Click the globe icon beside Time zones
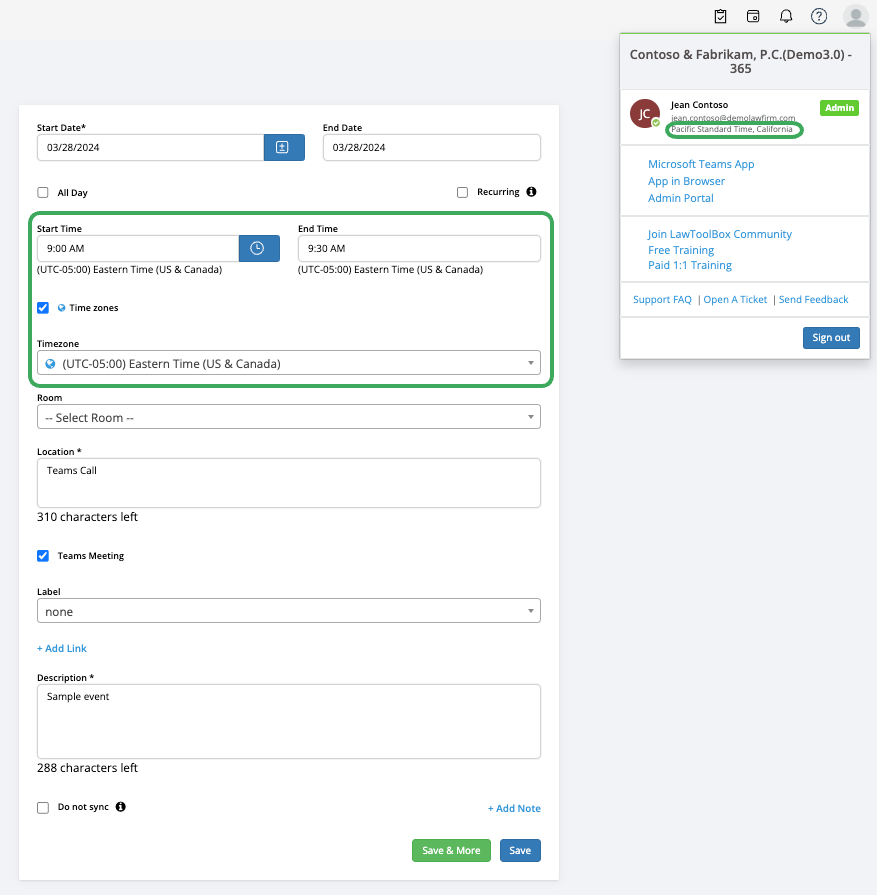Image resolution: width=877 pixels, height=895 pixels. pos(61,308)
